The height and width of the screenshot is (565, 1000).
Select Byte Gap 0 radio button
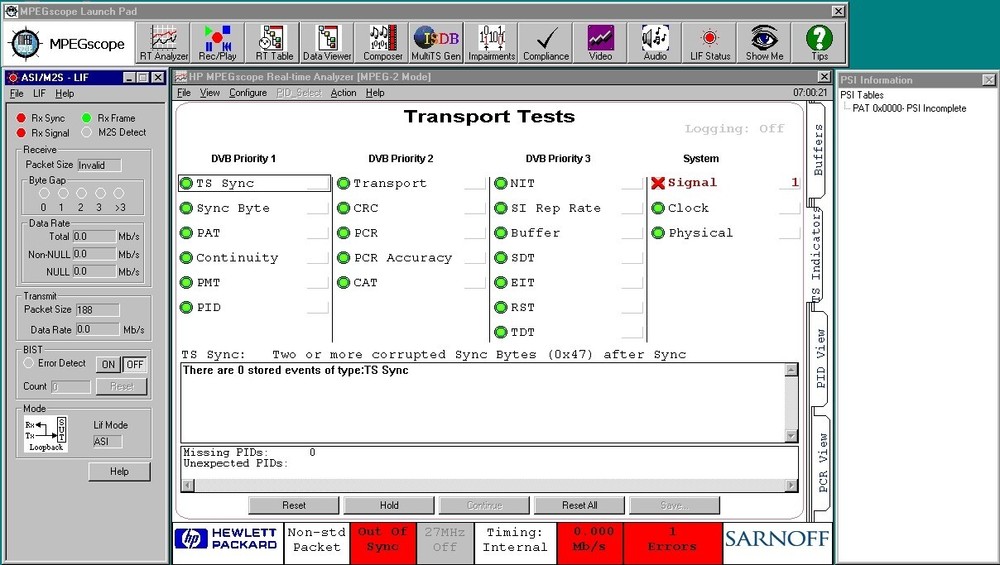coord(44,193)
